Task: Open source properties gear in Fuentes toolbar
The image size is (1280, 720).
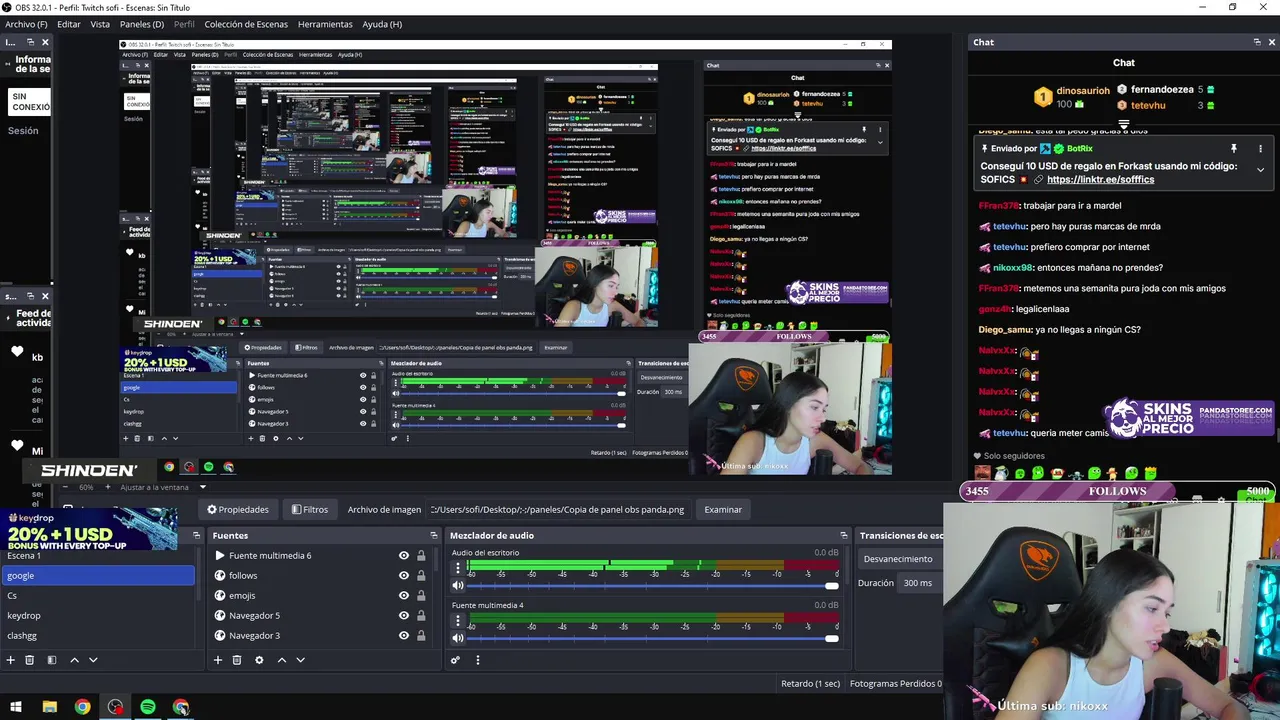Action: pos(259,660)
